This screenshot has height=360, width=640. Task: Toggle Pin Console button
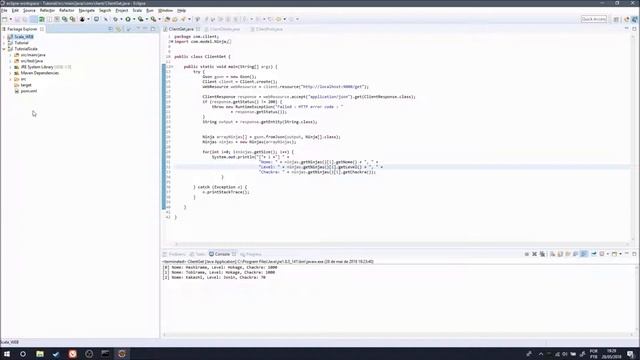pos(594,254)
